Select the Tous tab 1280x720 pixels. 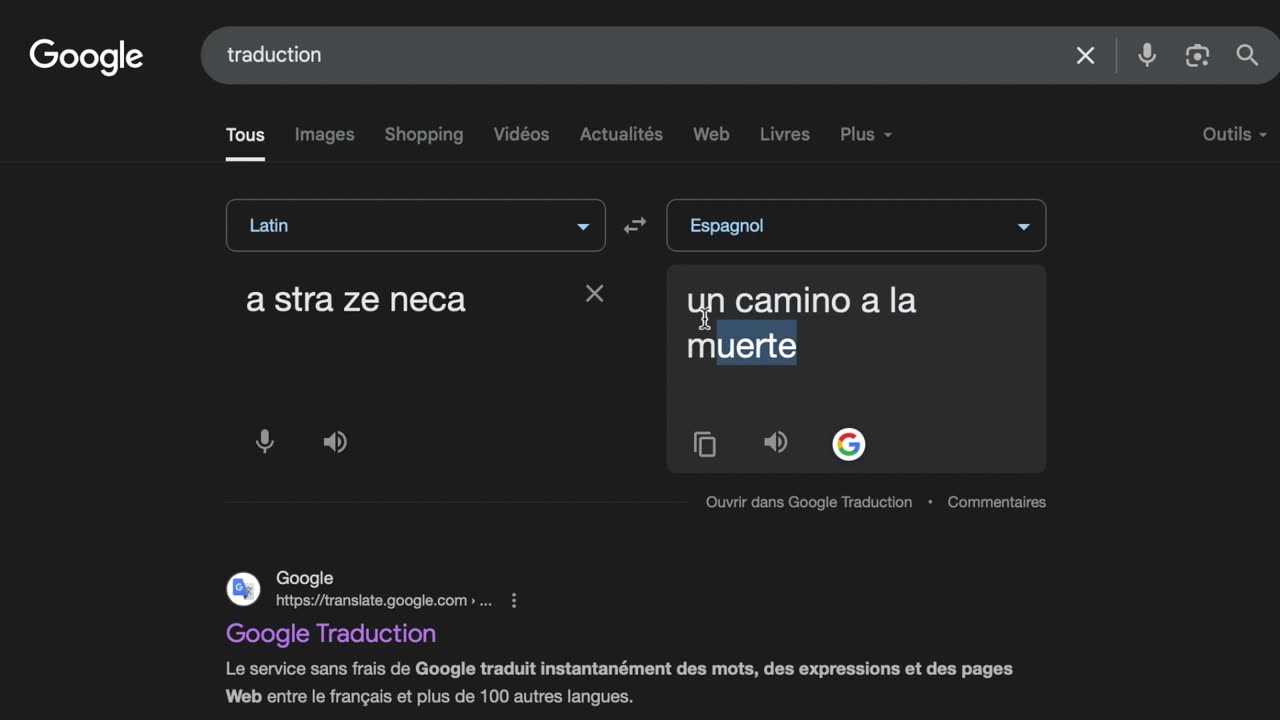(245, 134)
